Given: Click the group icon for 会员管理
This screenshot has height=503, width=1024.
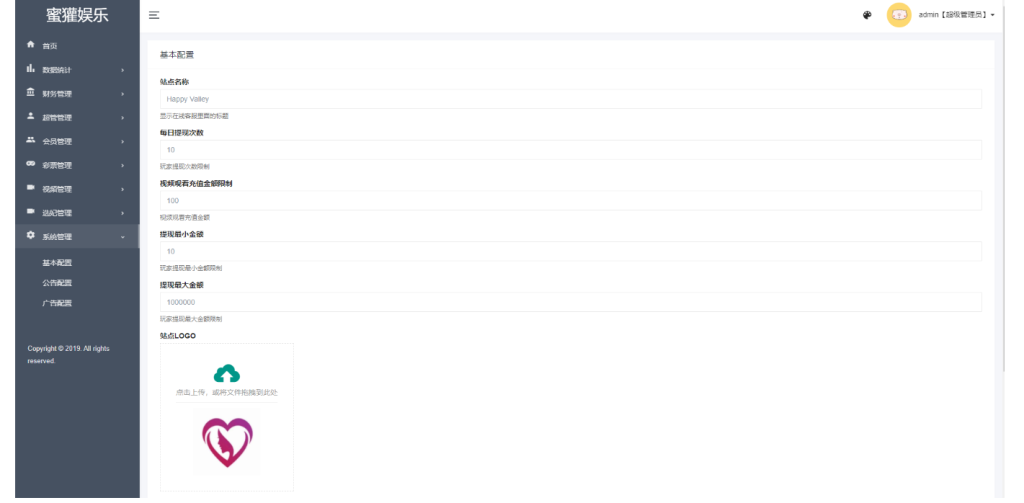Looking at the screenshot, I should [x=30, y=140].
